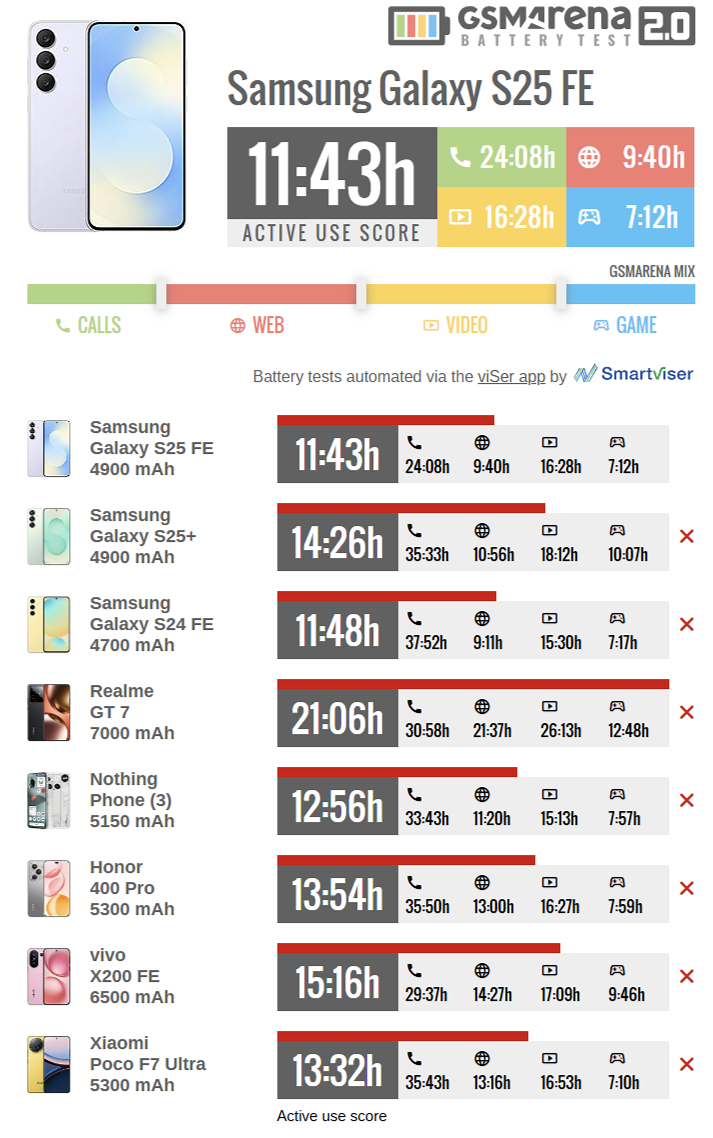Click the Samsung Galaxy S25 FE header image
Screen dimensions: 713x1138
click(x=107, y=125)
